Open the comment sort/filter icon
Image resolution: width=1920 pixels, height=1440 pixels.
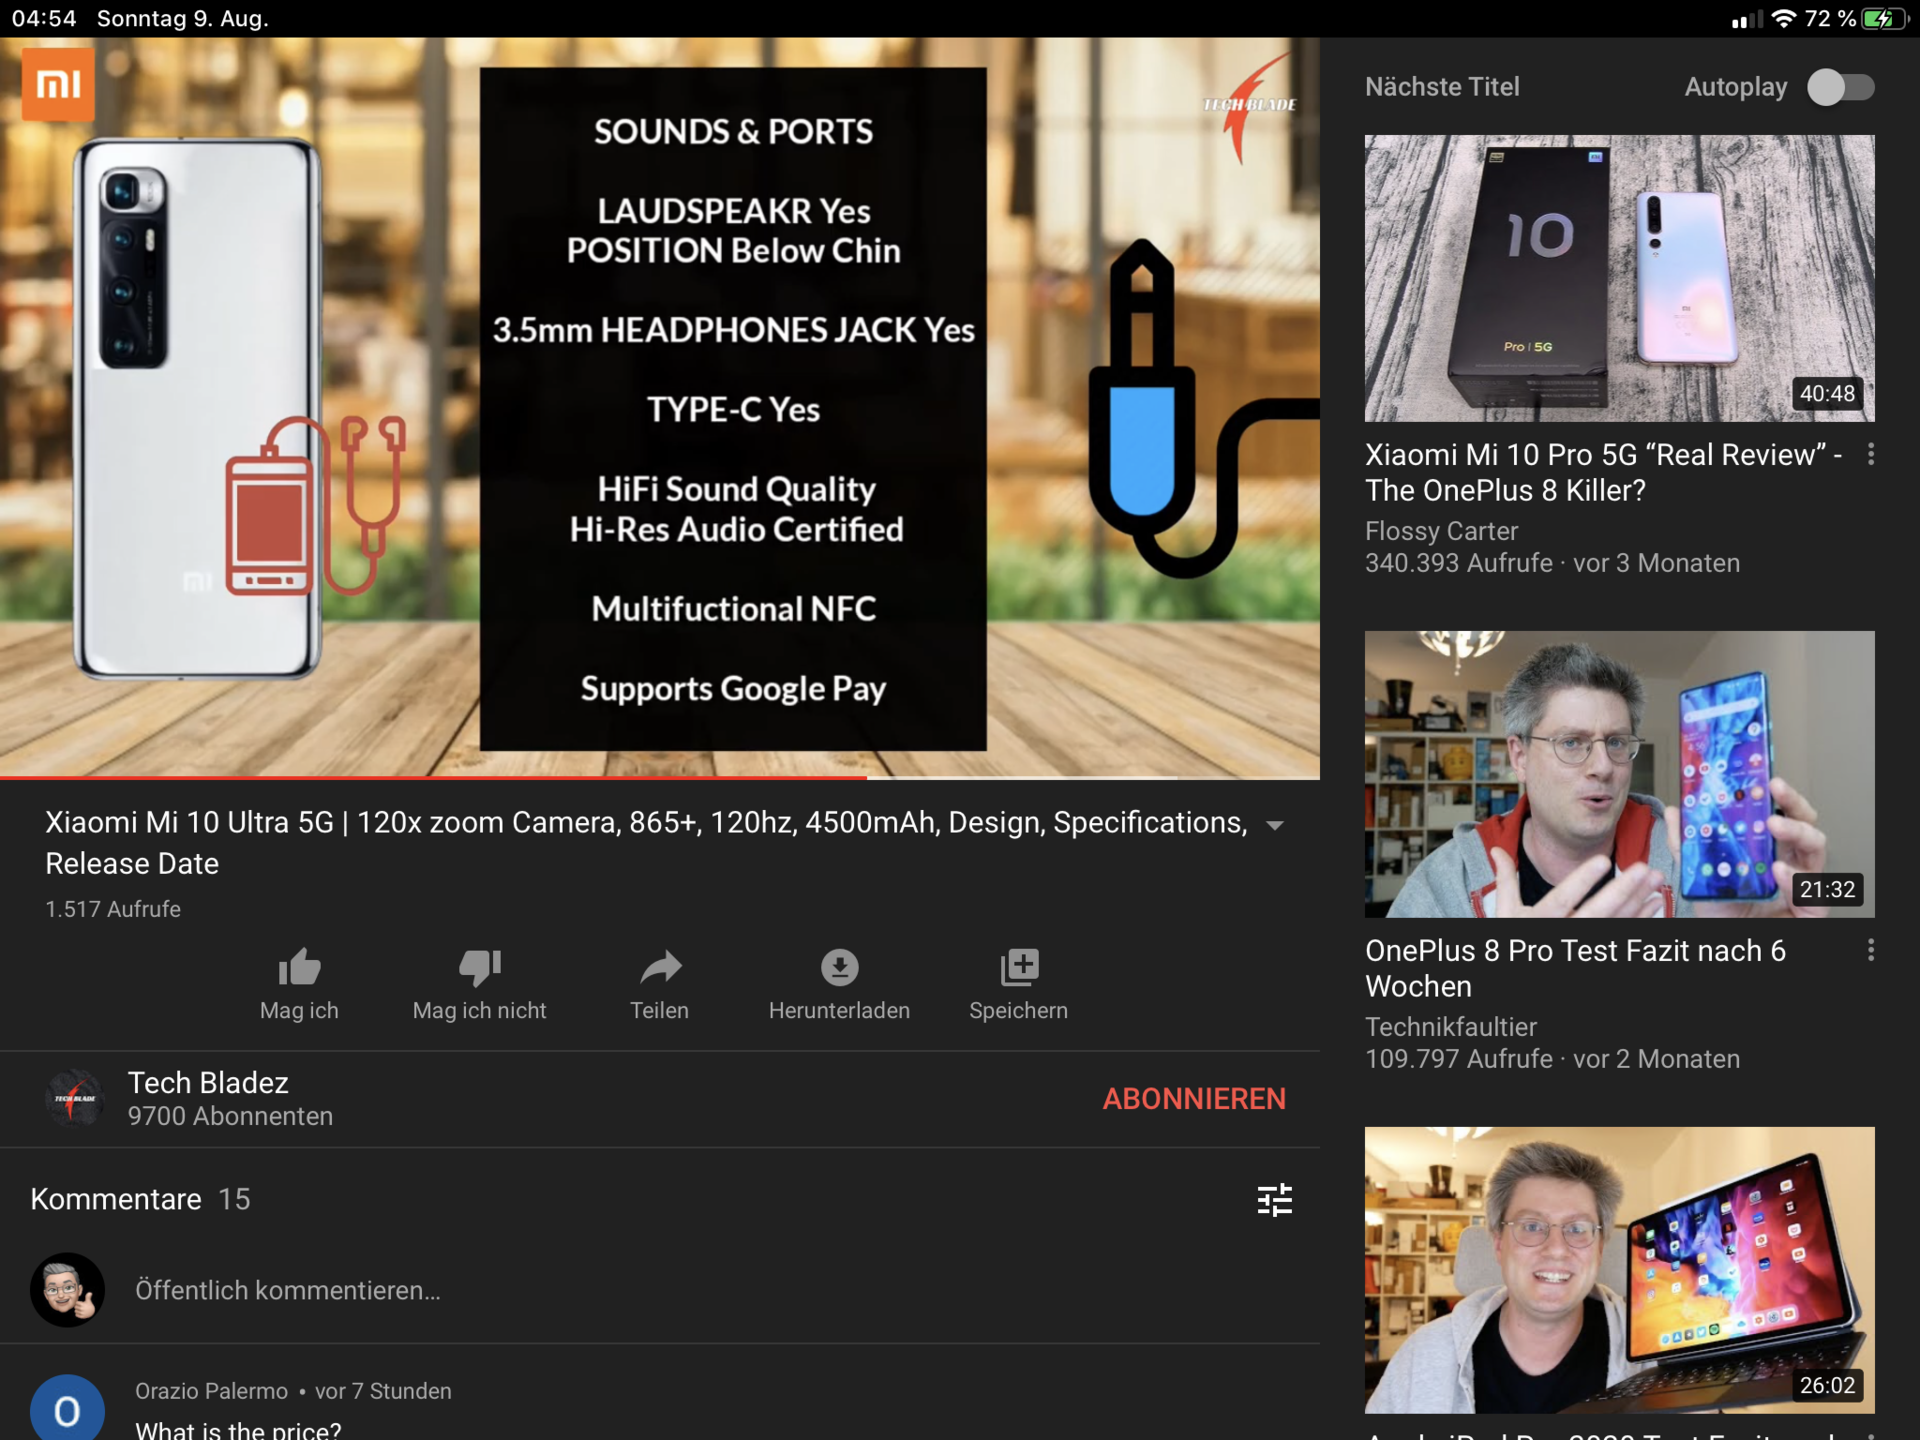[1274, 1199]
